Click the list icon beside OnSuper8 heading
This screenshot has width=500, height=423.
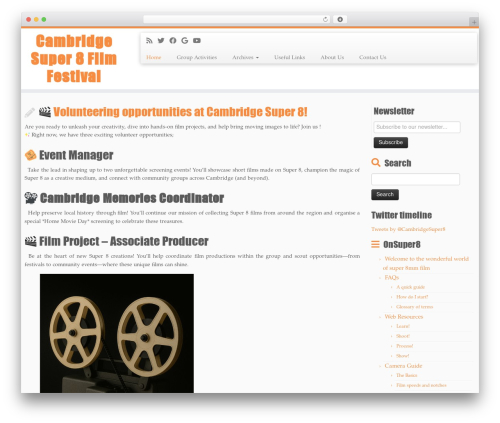(x=375, y=244)
